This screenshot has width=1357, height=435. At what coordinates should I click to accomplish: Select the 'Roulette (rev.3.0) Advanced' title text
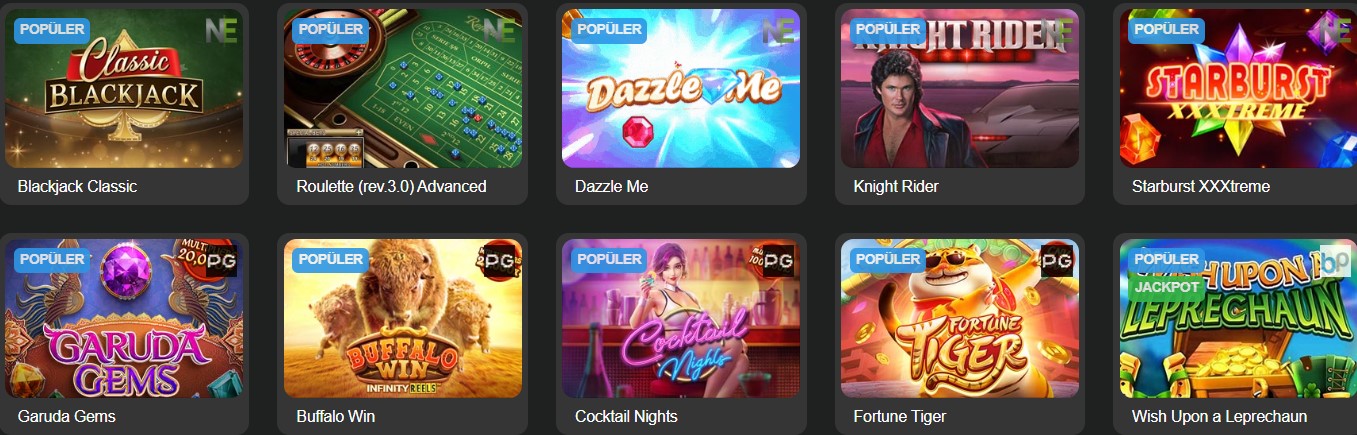click(391, 186)
